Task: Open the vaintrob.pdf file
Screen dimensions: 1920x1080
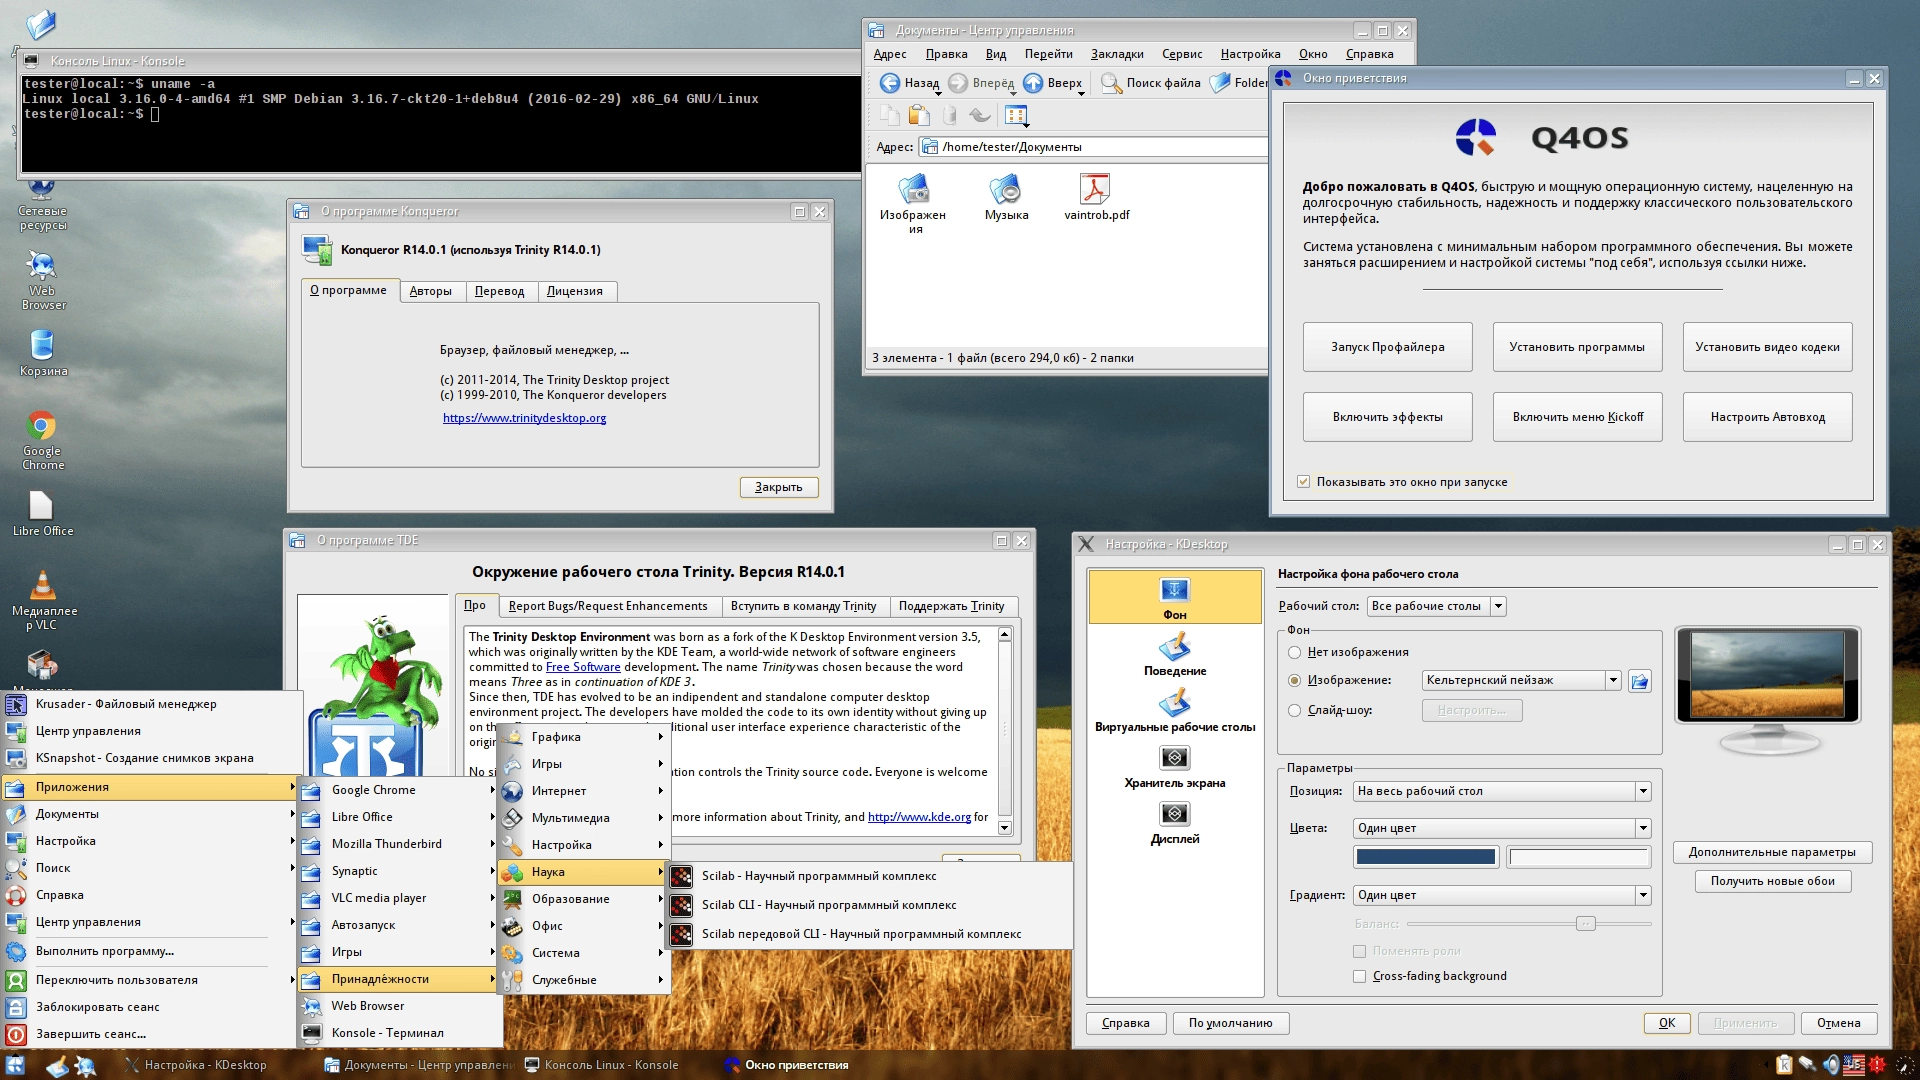Action: [1096, 197]
